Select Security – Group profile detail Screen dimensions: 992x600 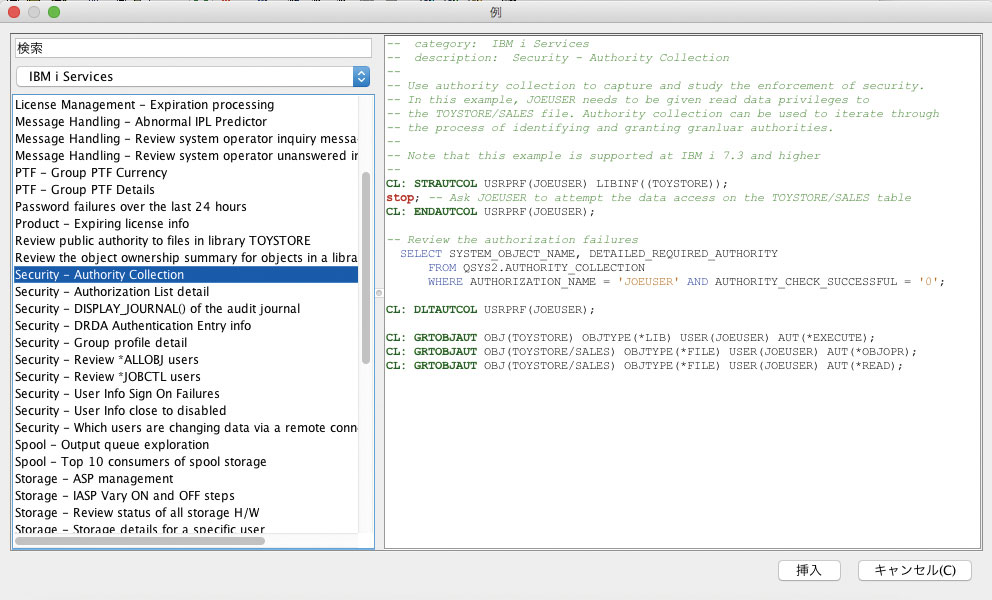101,342
